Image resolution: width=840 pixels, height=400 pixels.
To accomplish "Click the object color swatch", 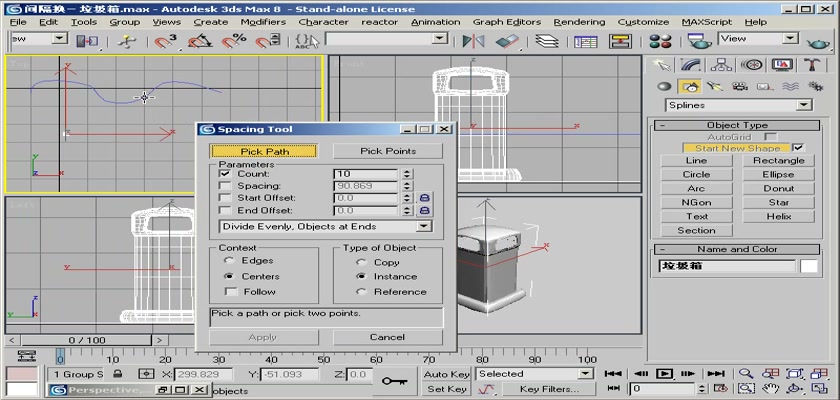I will click(809, 266).
